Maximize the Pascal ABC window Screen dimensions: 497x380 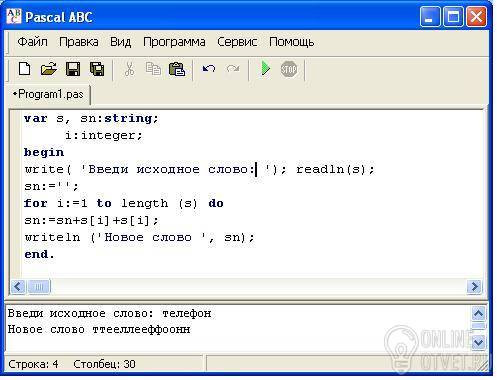(x=453, y=16)
